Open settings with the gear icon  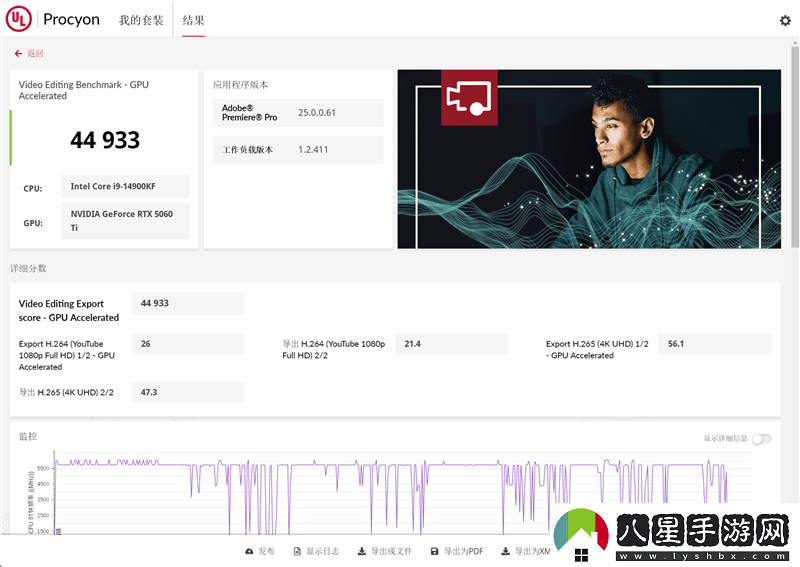[x=785, y=20]
